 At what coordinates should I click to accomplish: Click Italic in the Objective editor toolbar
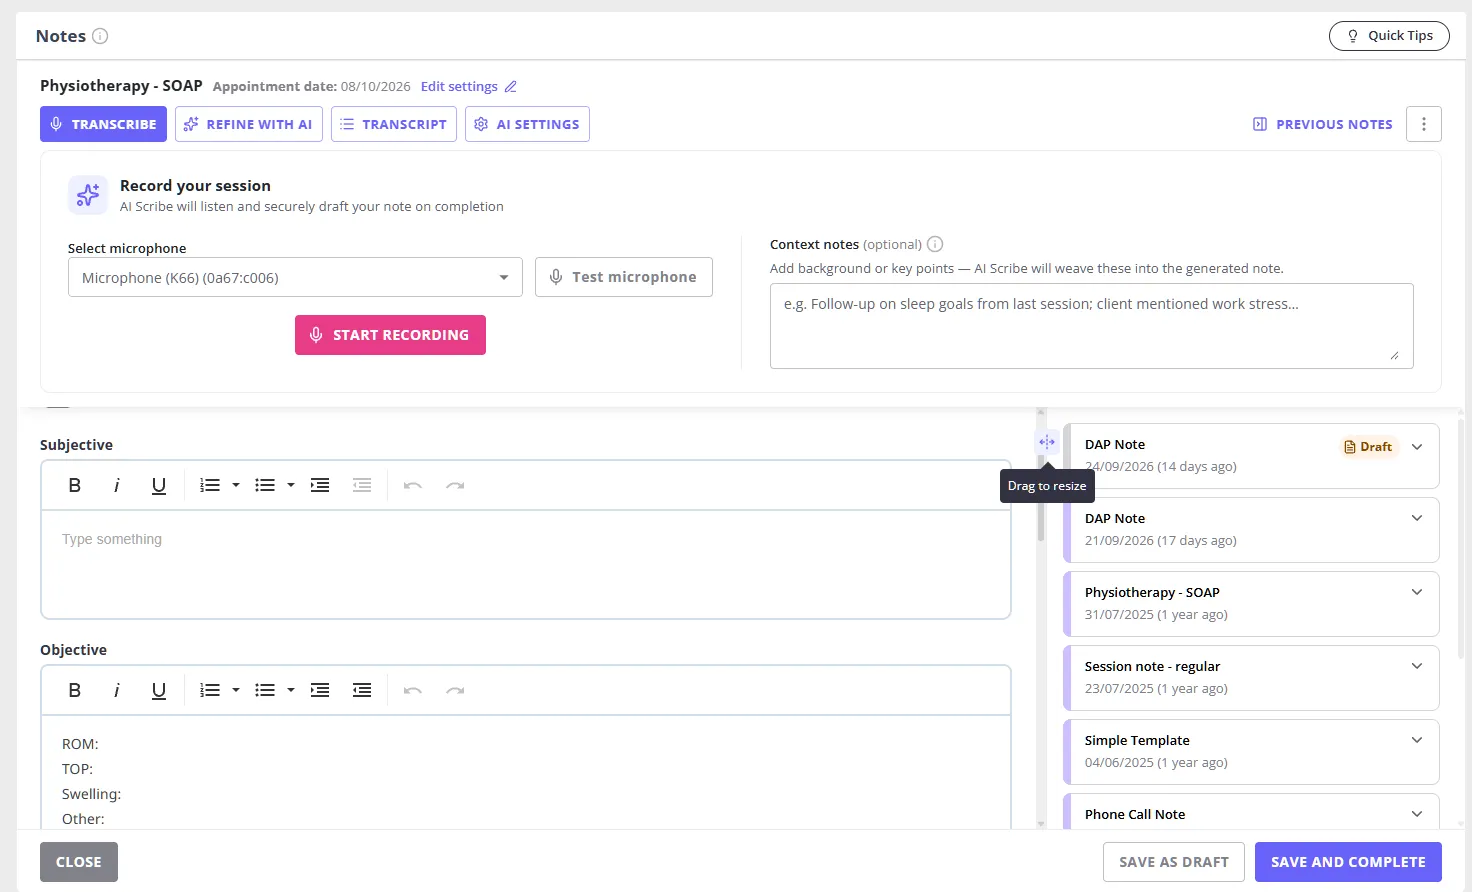117,690
